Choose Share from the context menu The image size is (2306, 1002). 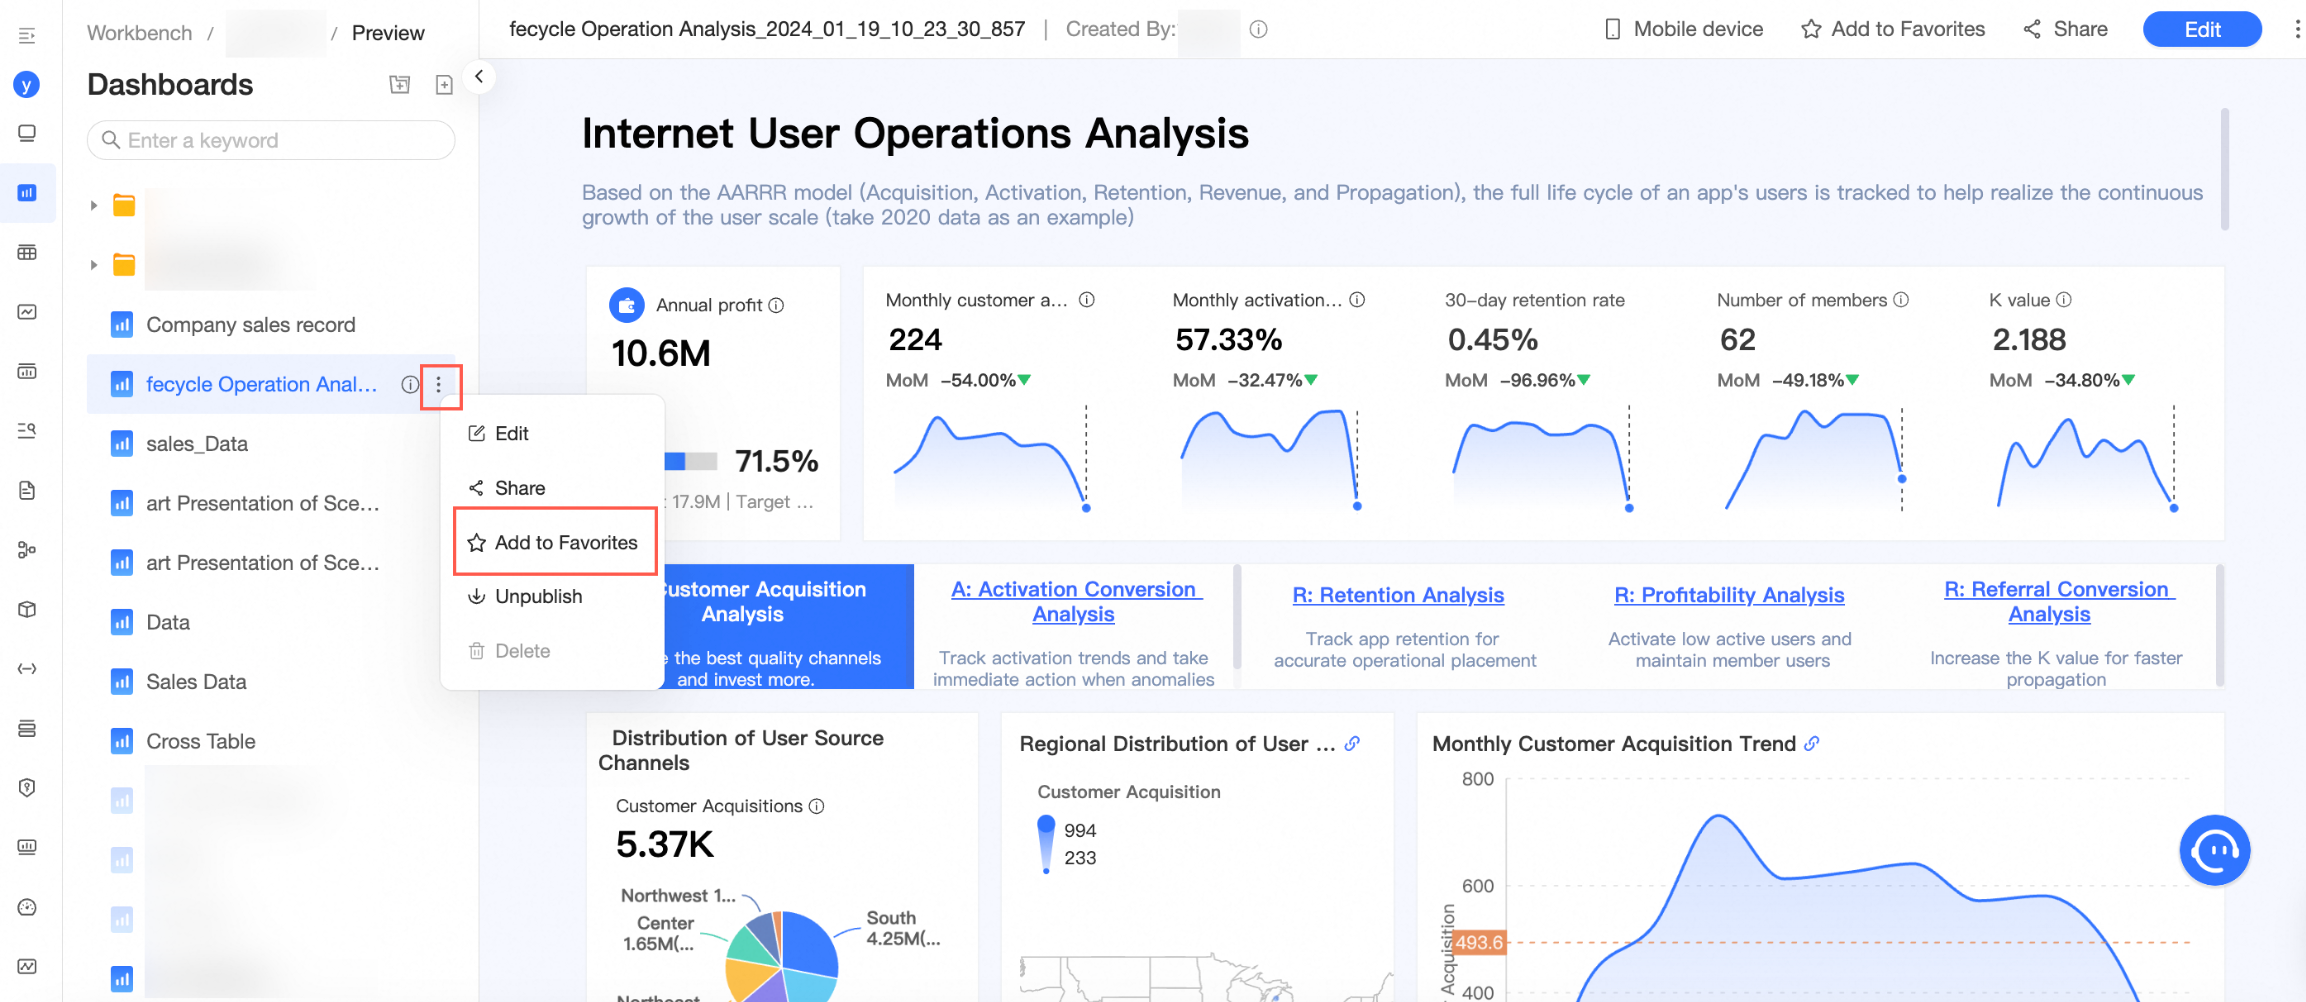pos(552,488)
